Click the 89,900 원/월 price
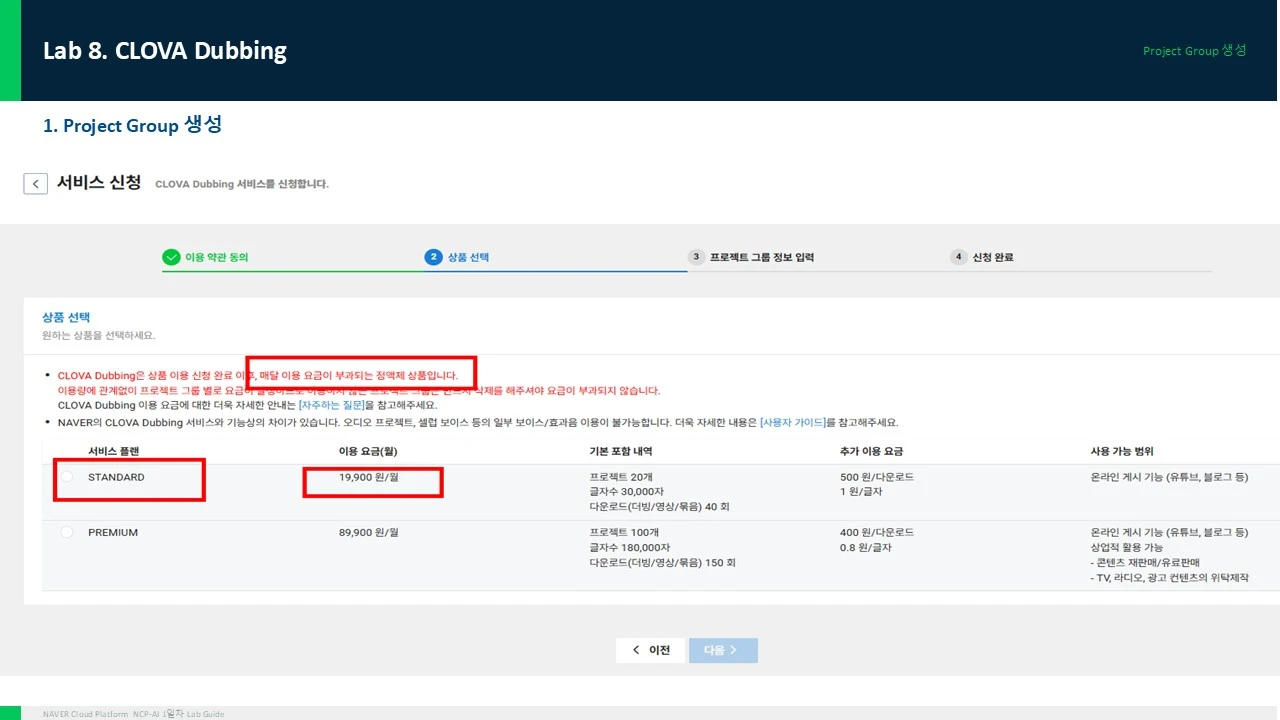Screen dimensions: 1280x720 pyautogui.click(x=369, y=532)
